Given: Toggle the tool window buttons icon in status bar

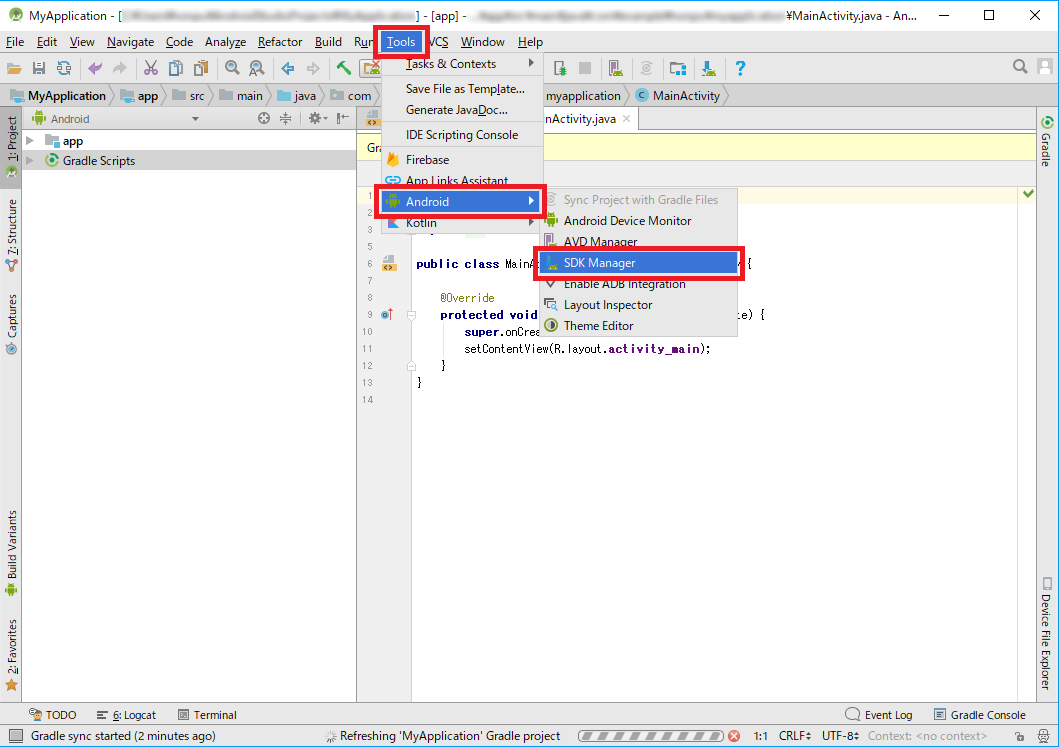Looking at the screenshot, I should pyautogui.click(x=16, y=736).
